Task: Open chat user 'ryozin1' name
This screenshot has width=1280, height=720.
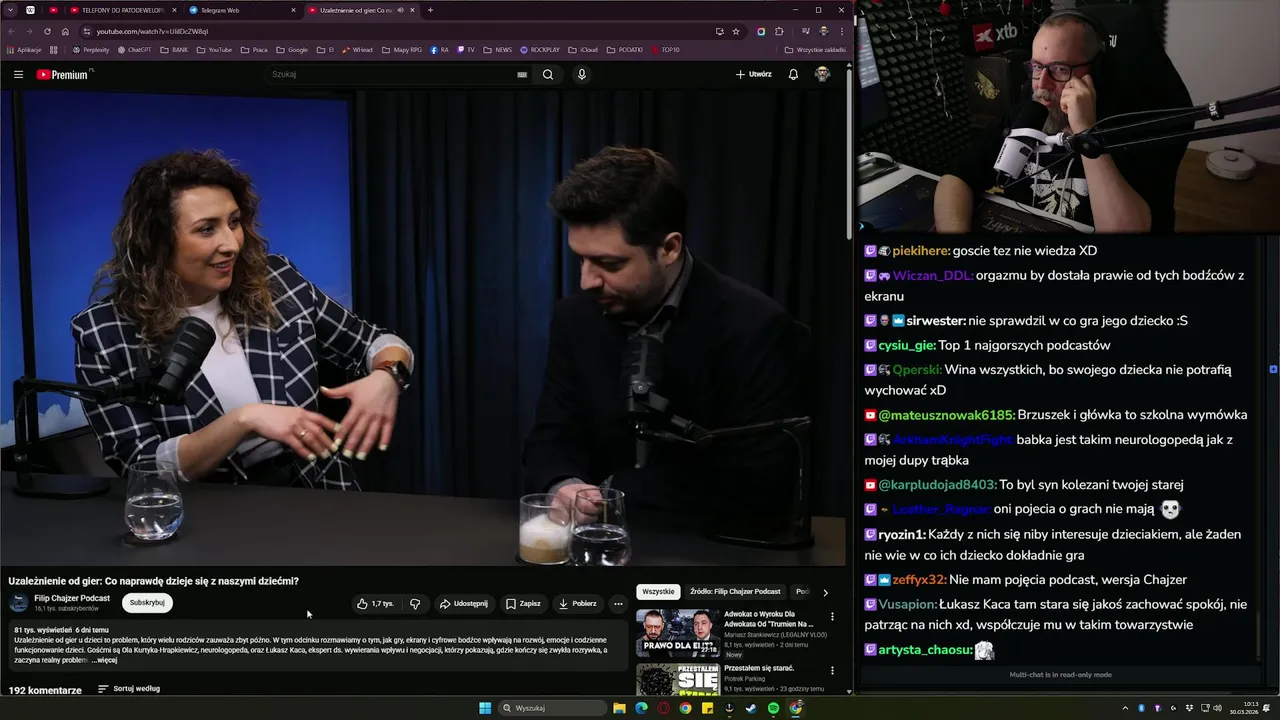Action: point(901,535)
